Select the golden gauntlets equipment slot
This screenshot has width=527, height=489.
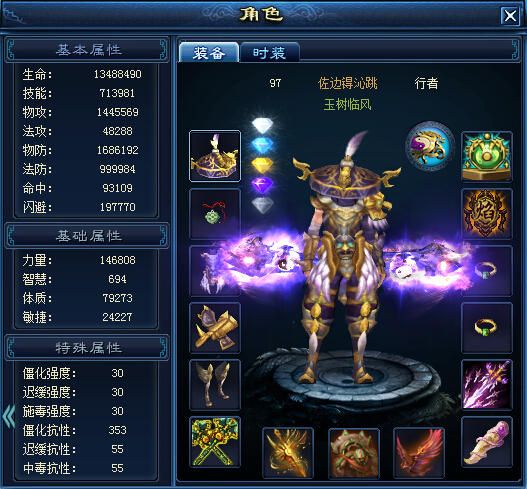tap(215, 328)
